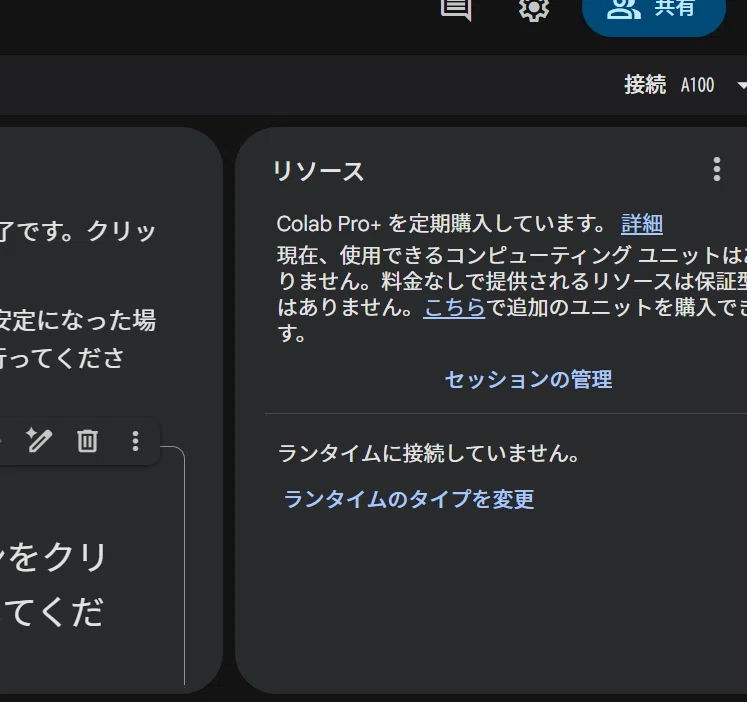The width and height of the screenshot is (747, 702).
Task: Click the リソース panel heading
Action: click(x=318, y=171)
